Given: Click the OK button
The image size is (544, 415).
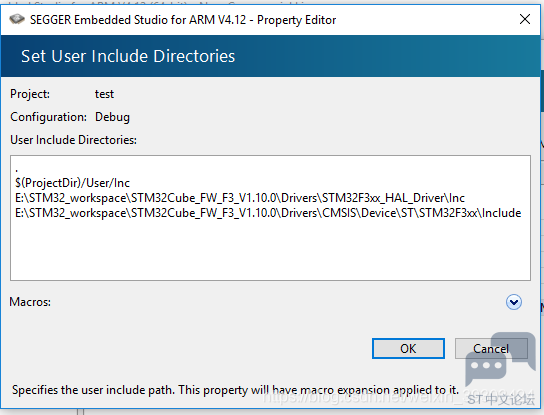Looking at the screenshot, I should click(x=408, y=348).
